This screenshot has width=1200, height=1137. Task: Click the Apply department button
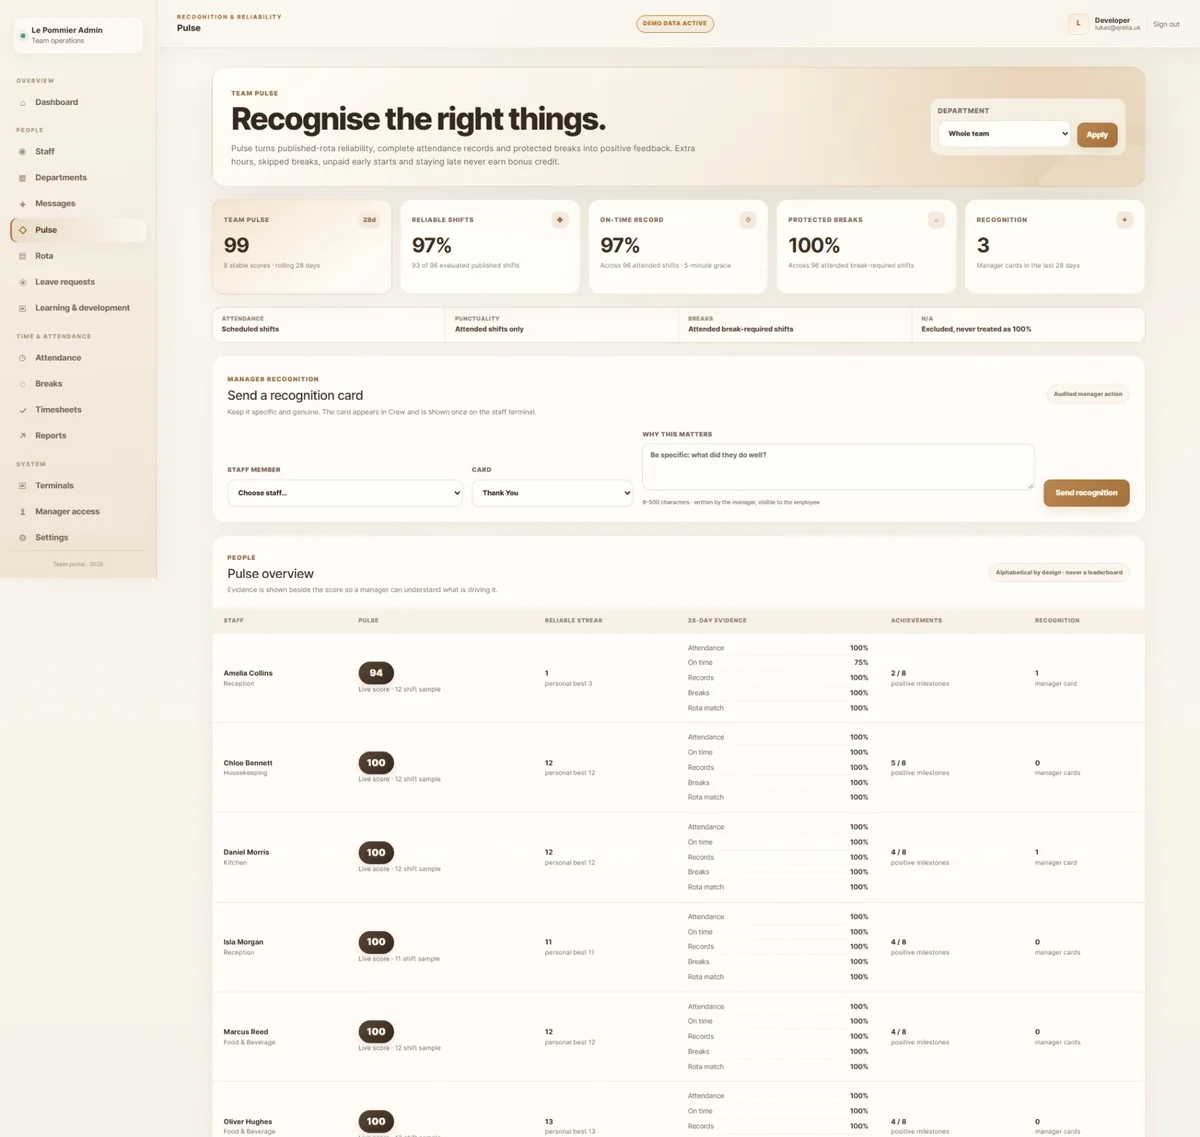1097,135
